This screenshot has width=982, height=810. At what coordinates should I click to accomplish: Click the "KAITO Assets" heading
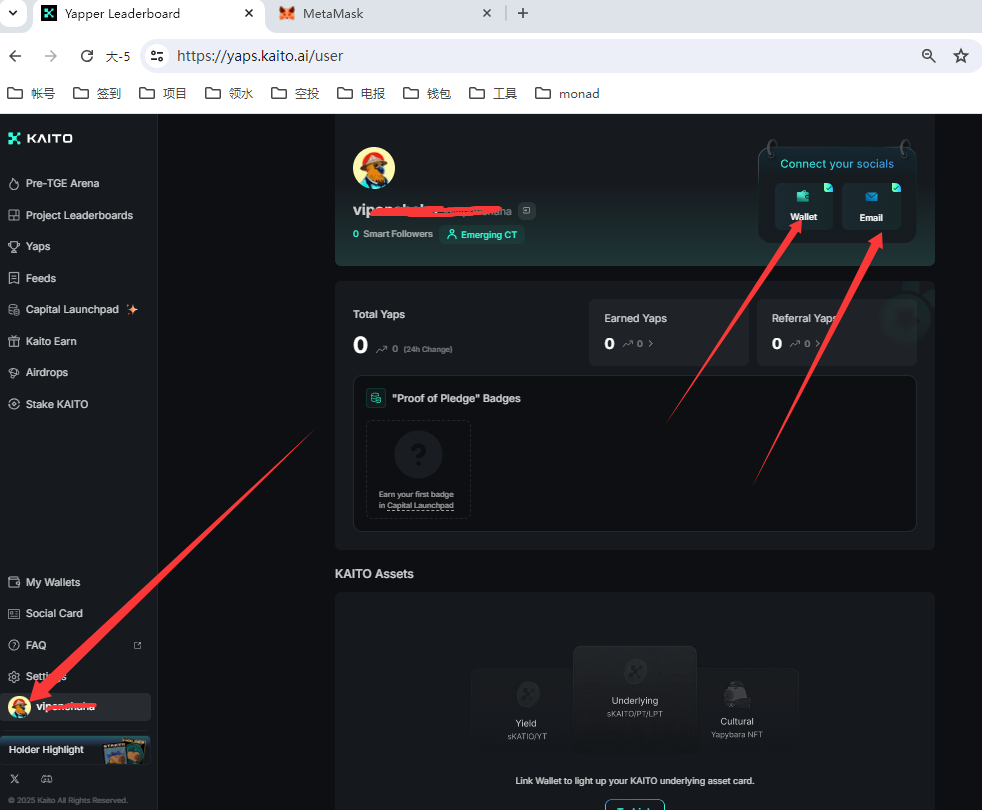(x=375, y=574)
